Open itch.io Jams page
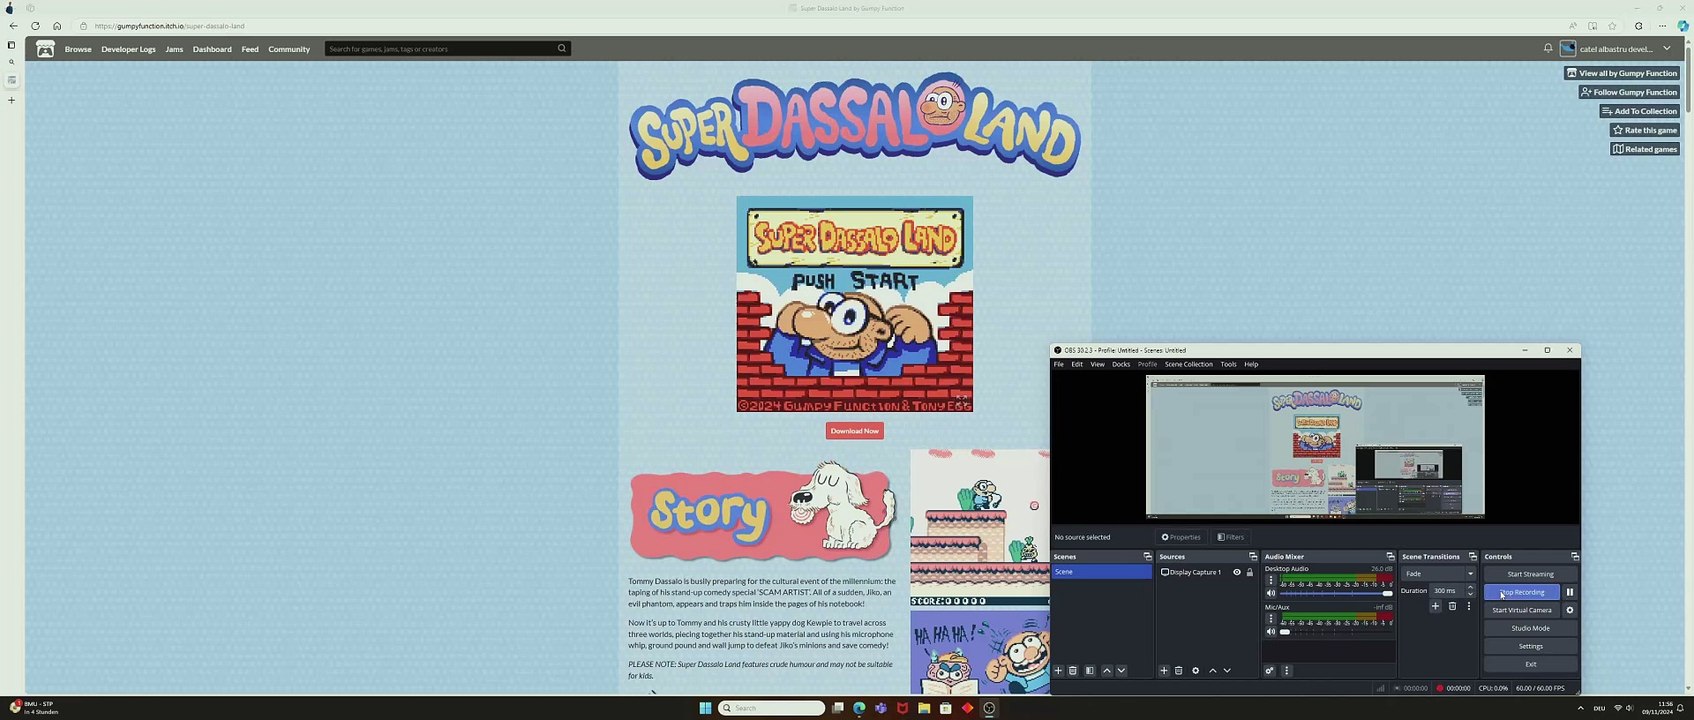 [x=174, y=49]
